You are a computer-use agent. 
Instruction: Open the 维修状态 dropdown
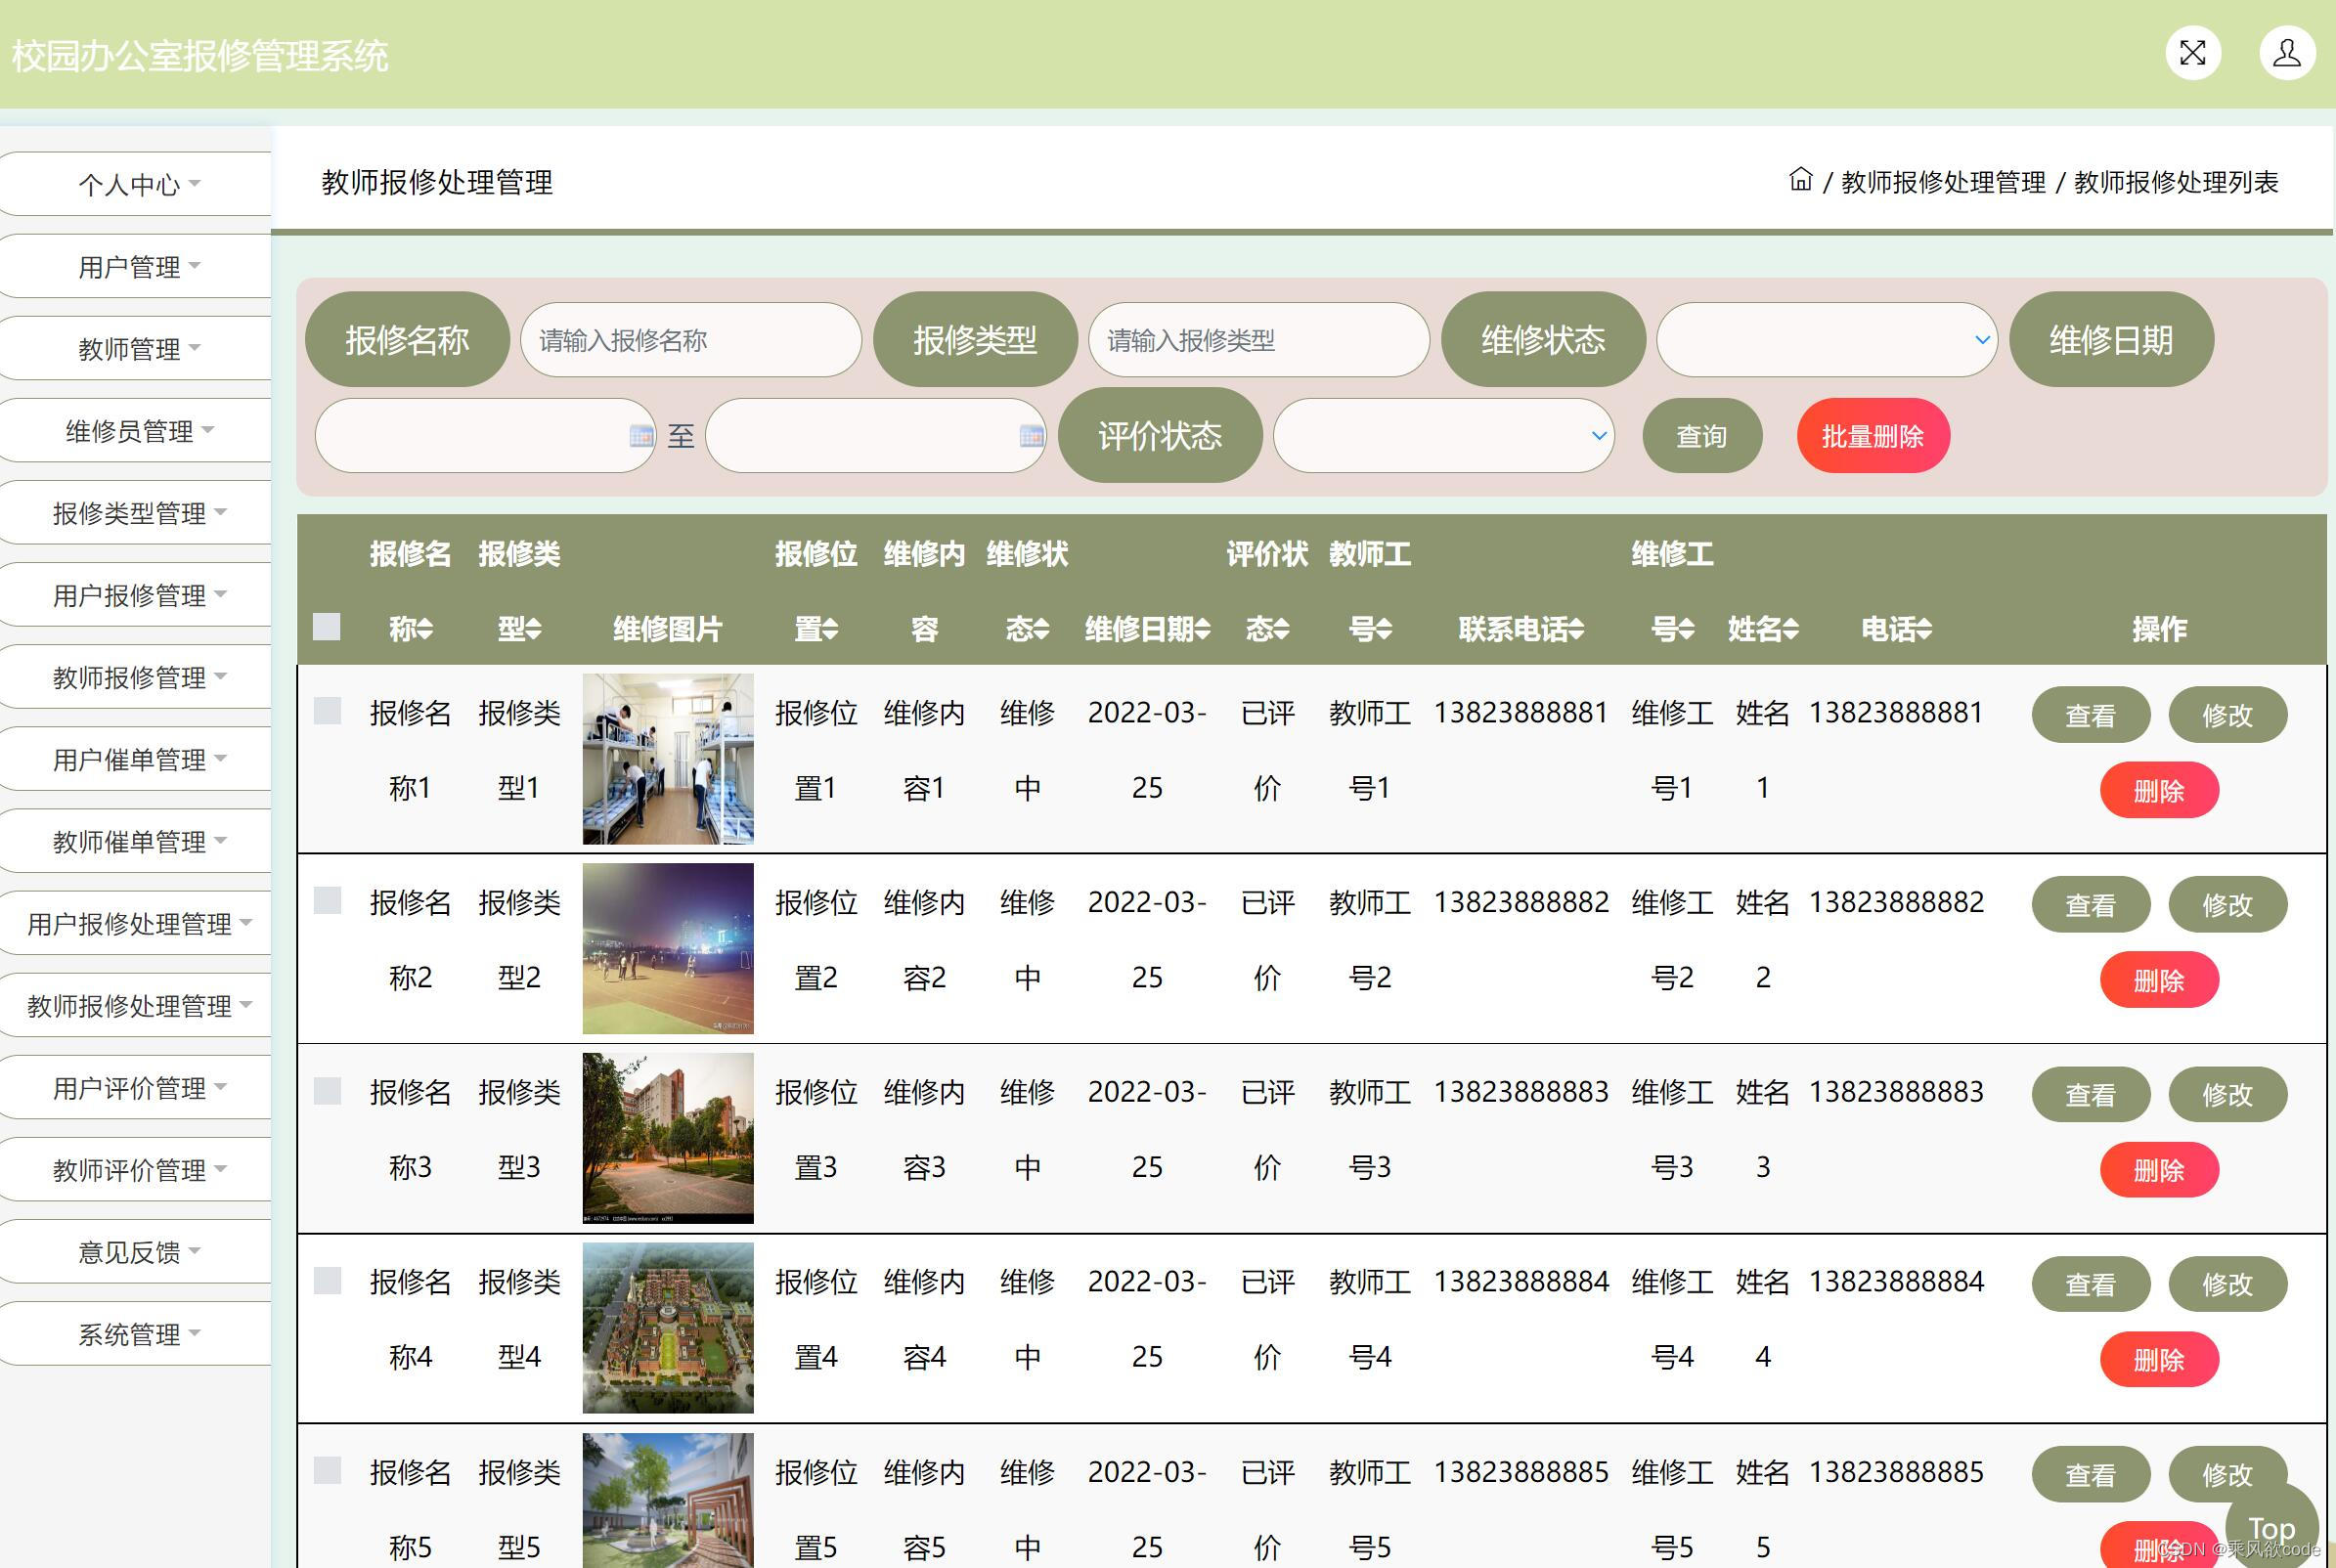click(x=1826, y=340)
